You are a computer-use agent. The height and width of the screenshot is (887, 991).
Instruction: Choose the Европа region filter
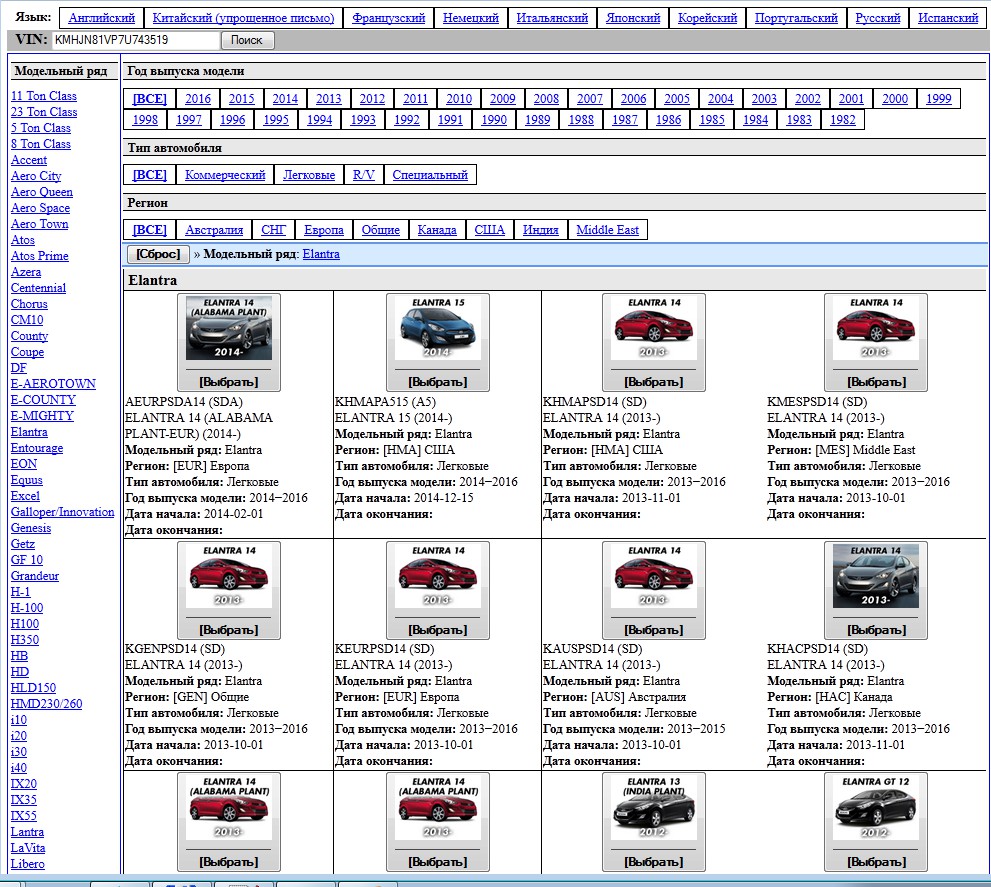323,230
